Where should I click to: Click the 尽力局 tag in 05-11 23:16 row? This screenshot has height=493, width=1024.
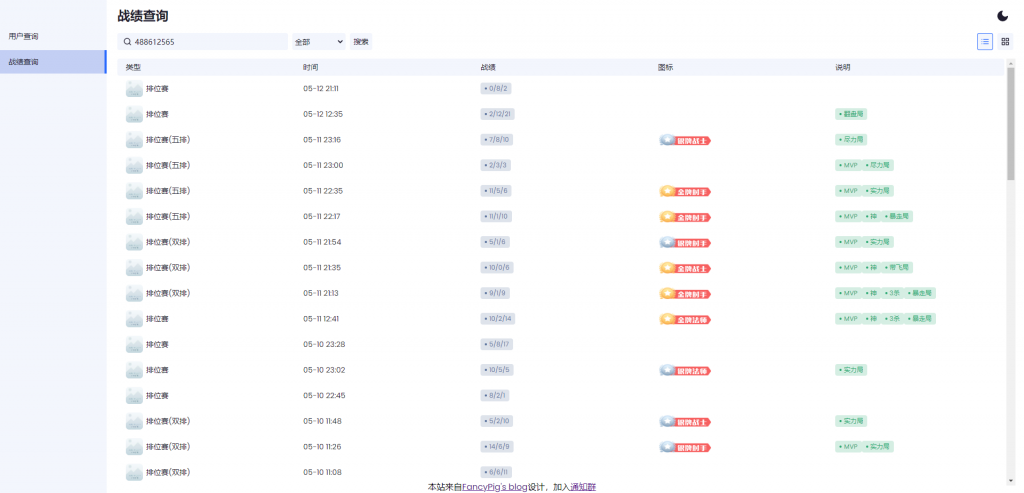tap(851, 140)
